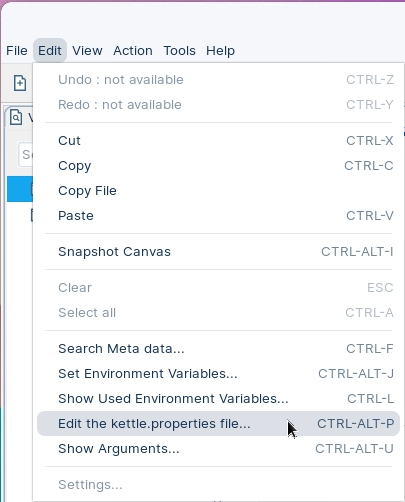
Task: Open the View menu
Action: (x=87, y=51)
